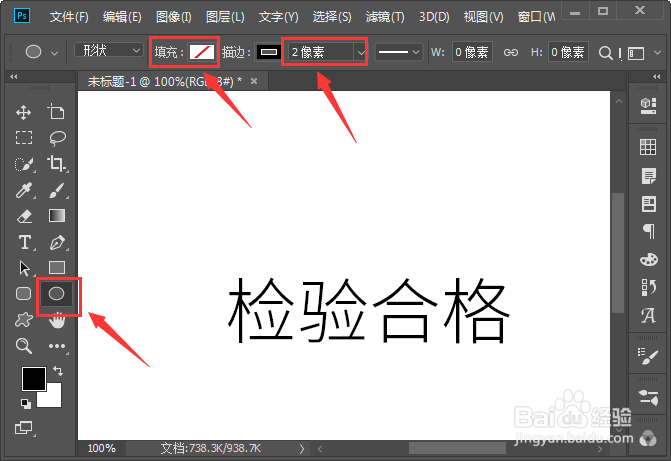Toggle link between width and height

511,53
